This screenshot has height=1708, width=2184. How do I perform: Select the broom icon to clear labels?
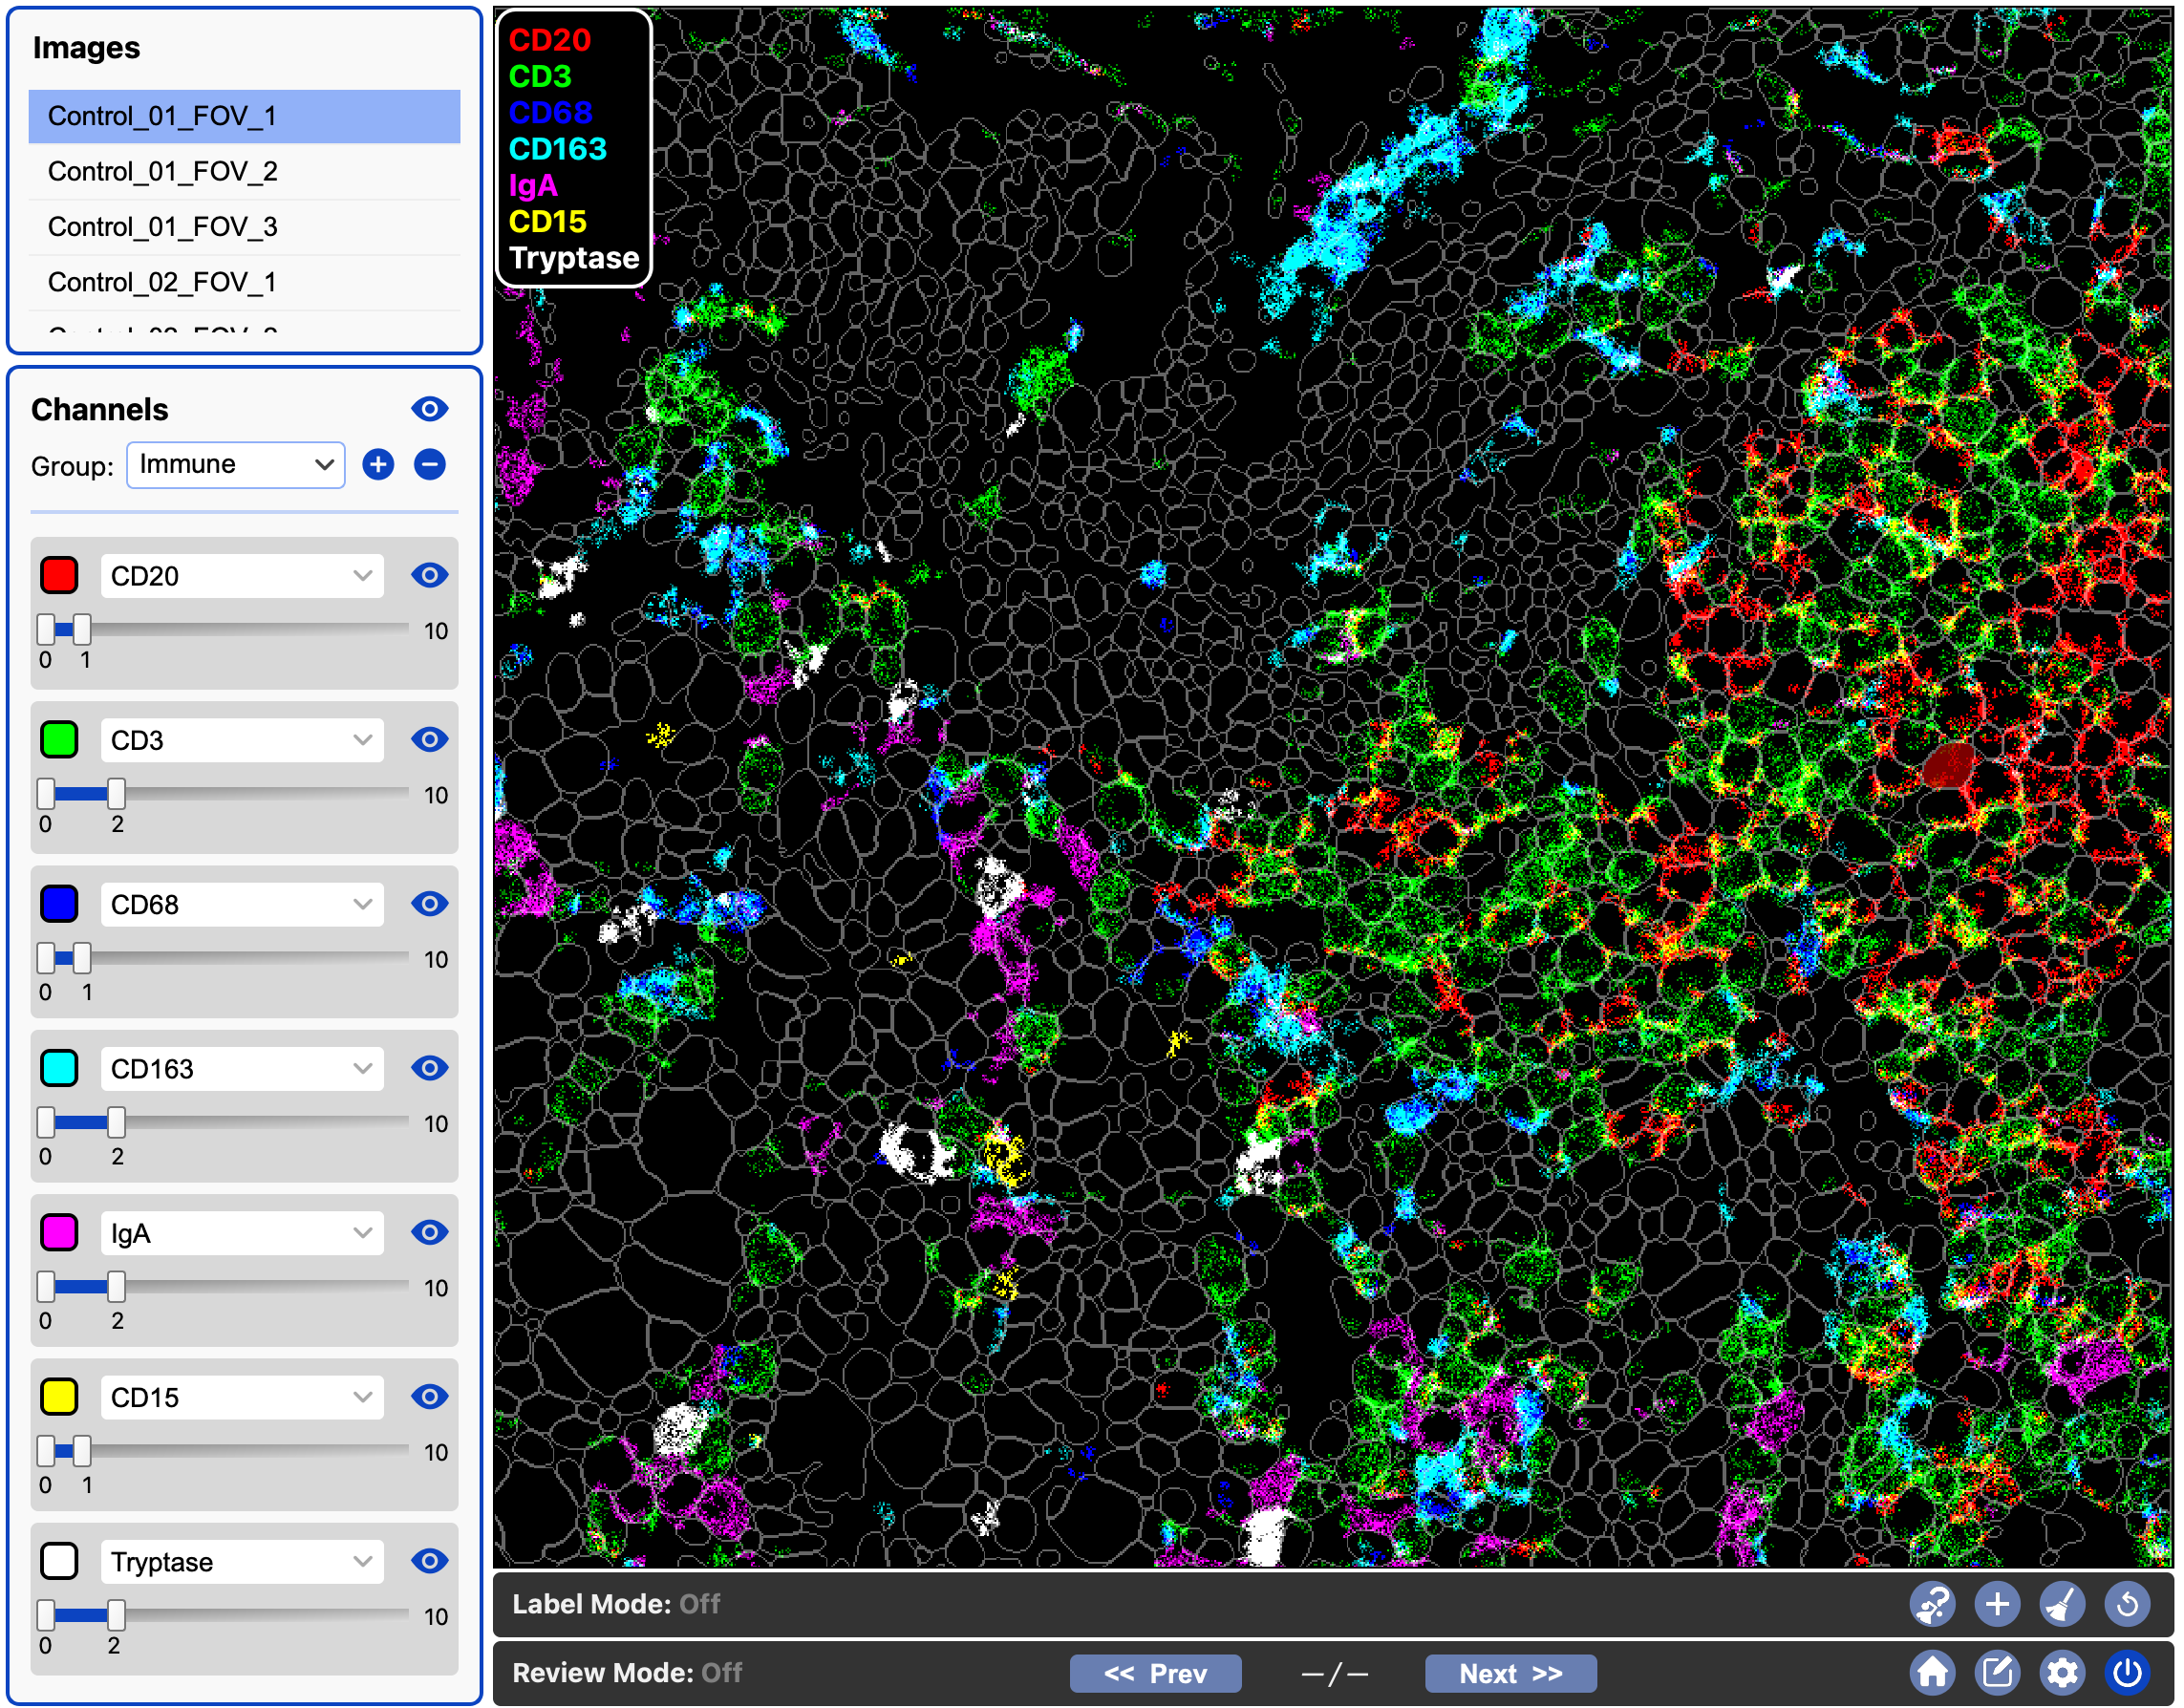point(2063,1604)
